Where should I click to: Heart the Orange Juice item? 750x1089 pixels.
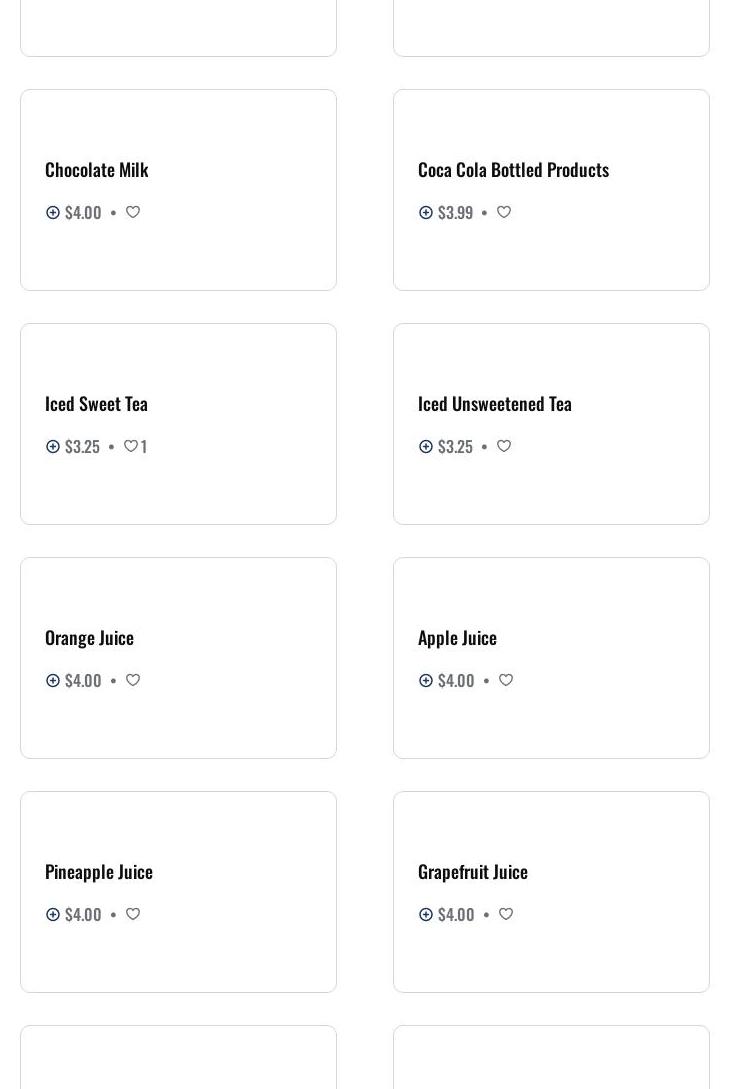(133, 680)
